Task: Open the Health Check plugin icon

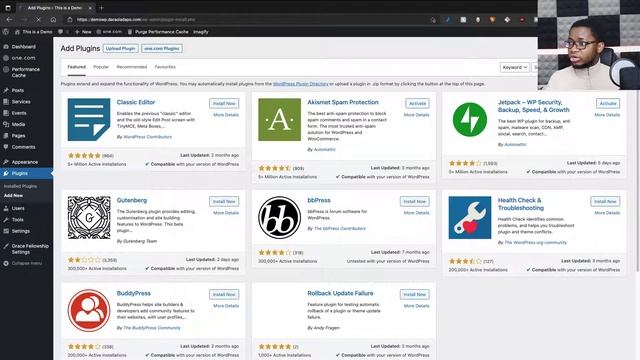Action: 470,218
